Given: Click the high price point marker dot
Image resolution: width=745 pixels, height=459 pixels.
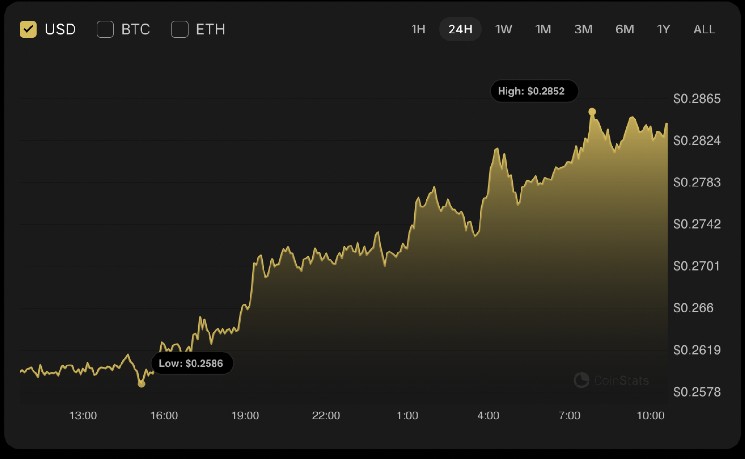Looking at the screenshot, I should 592,111.
